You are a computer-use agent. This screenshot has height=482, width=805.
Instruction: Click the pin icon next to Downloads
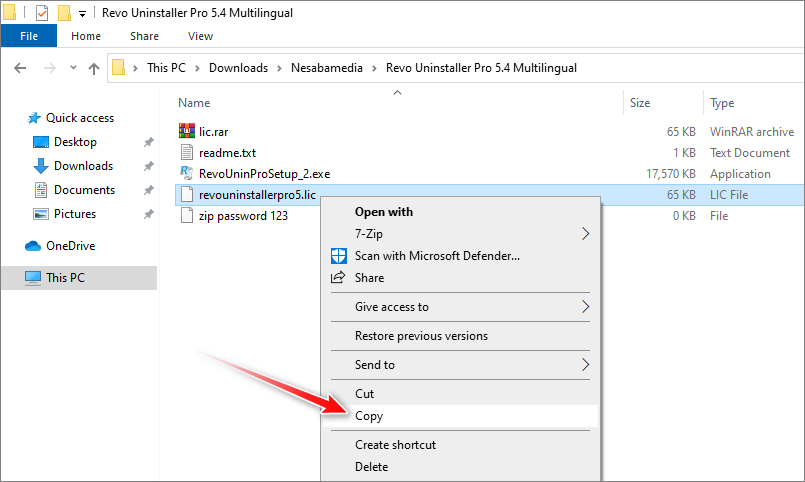pos(148,166)
